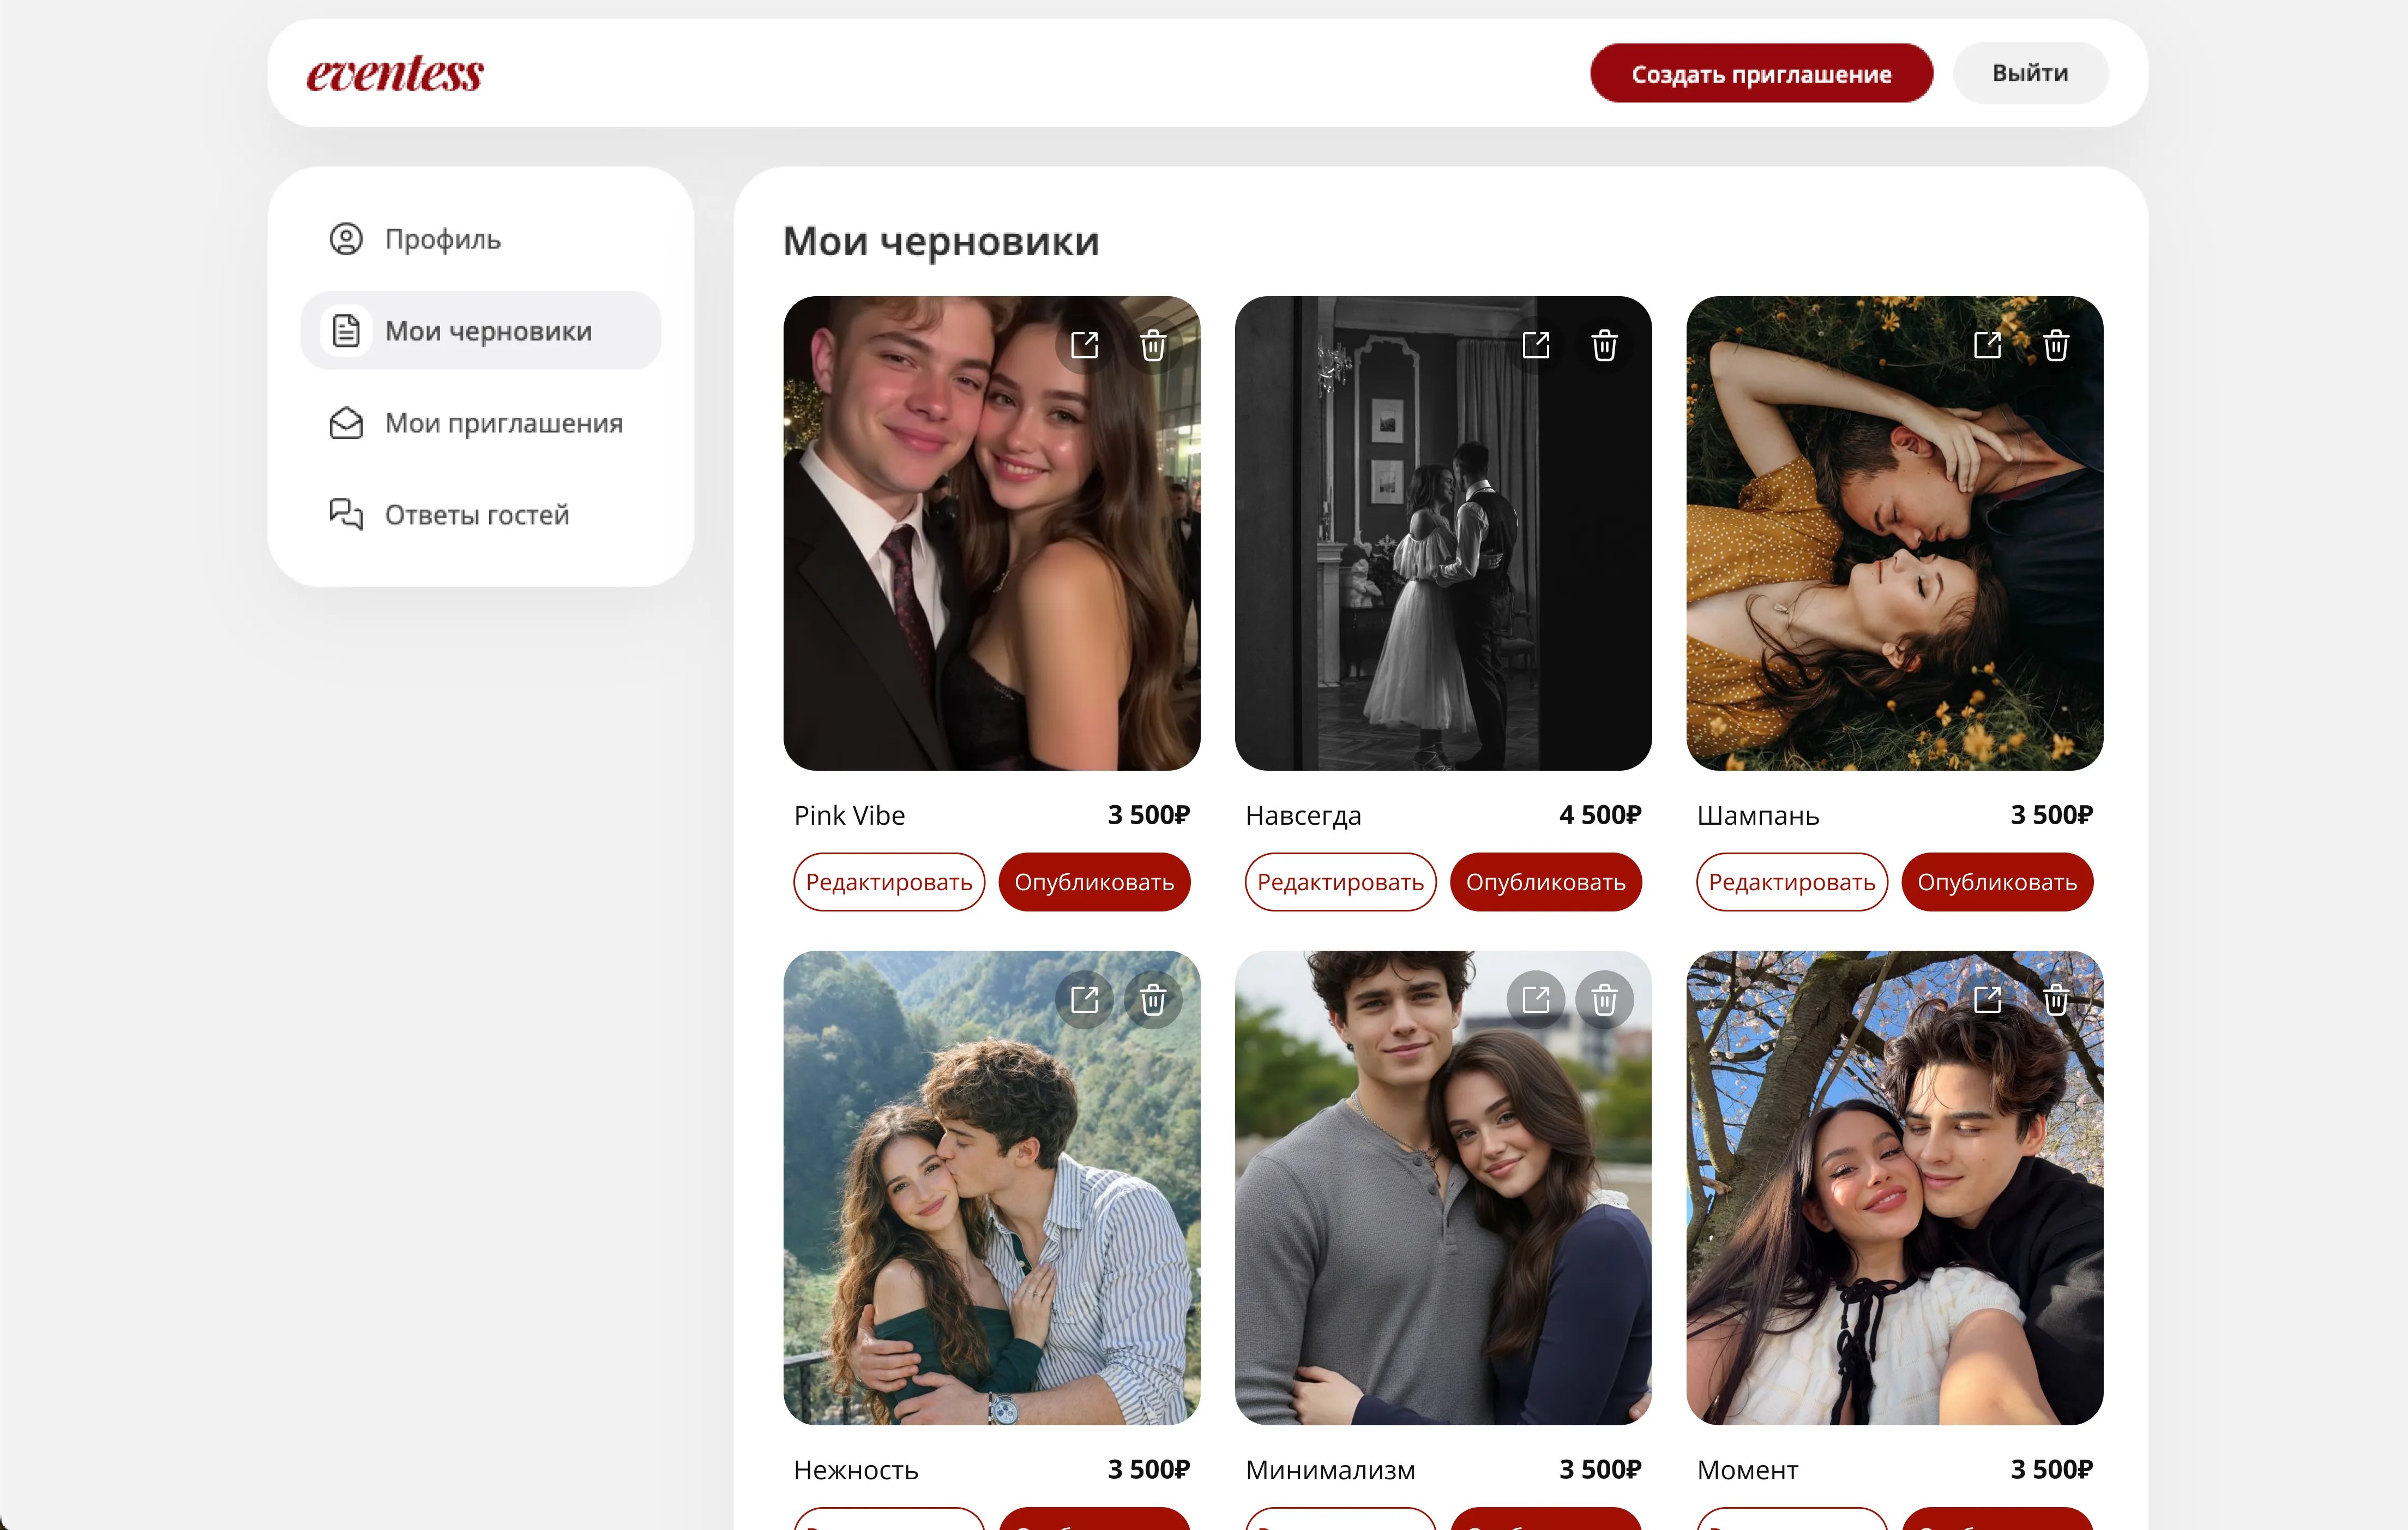Click trash icon on Навсегда card

pos(1604,346)
